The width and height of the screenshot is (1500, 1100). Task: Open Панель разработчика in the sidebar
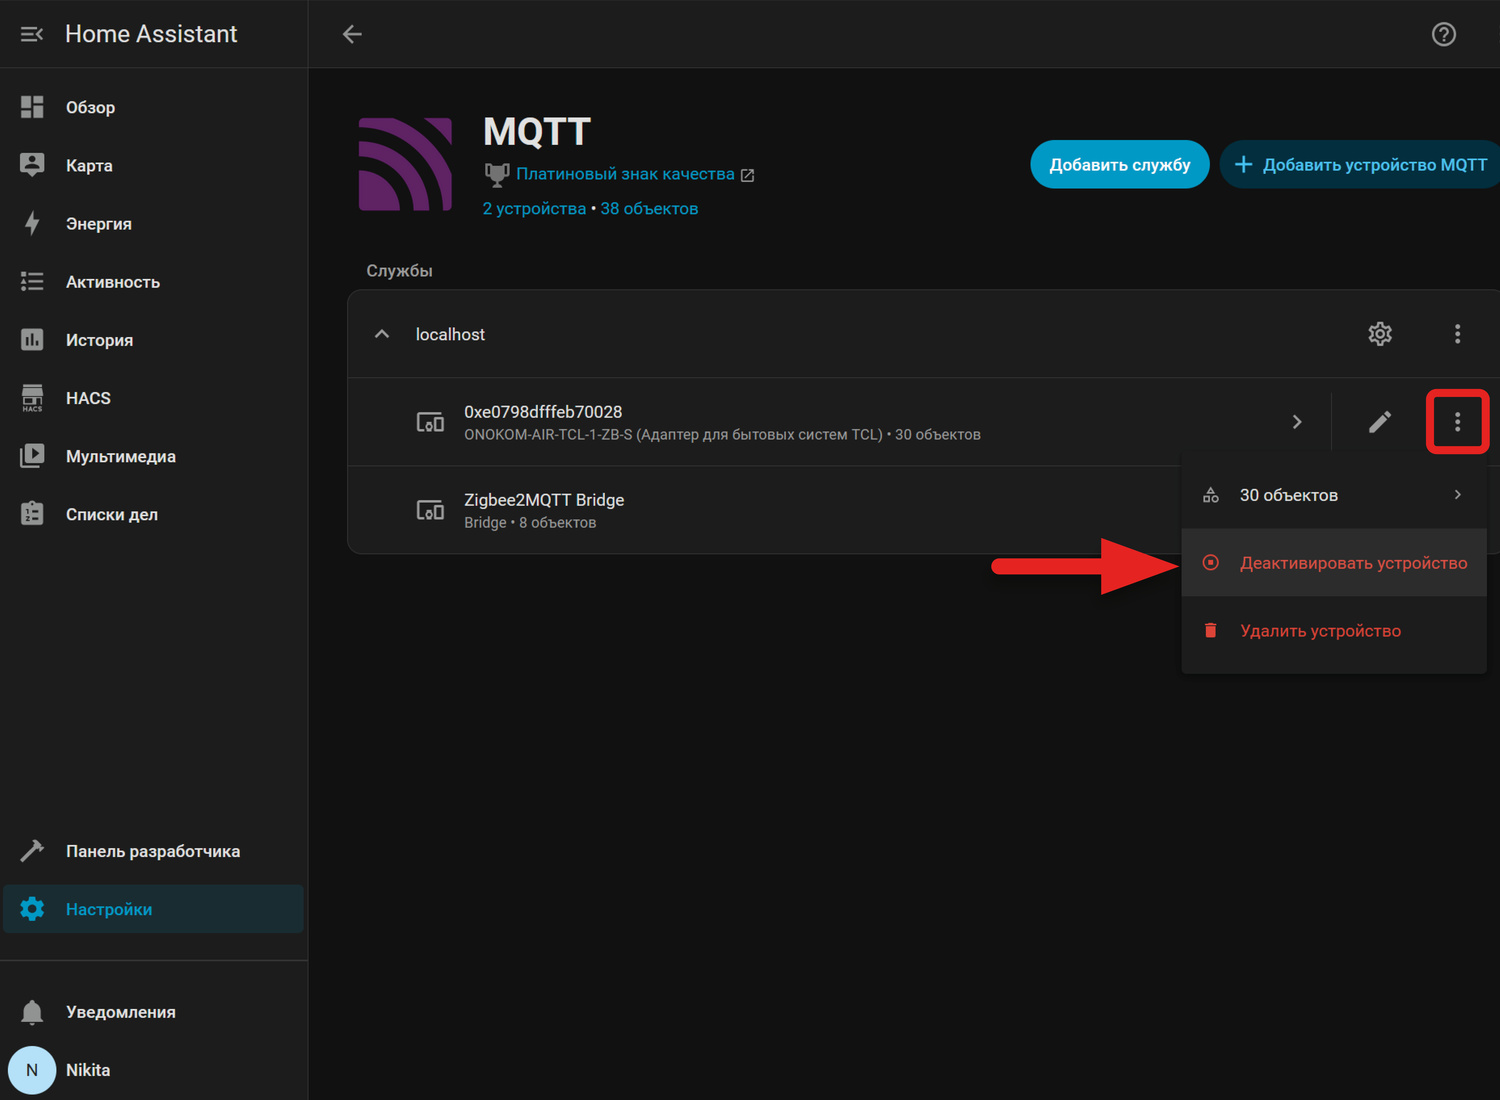pos(154,851)
